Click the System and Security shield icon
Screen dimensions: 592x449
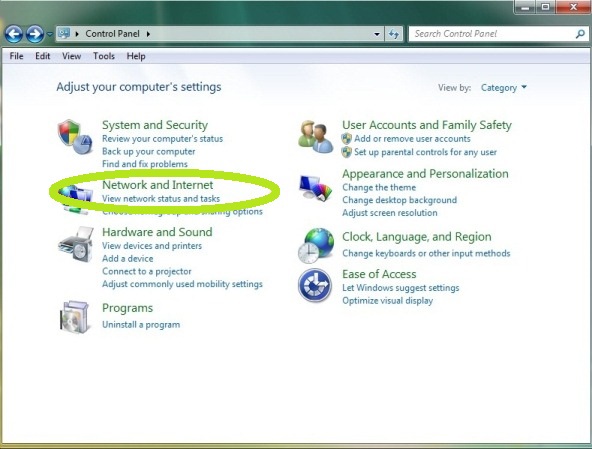(75, 136)
